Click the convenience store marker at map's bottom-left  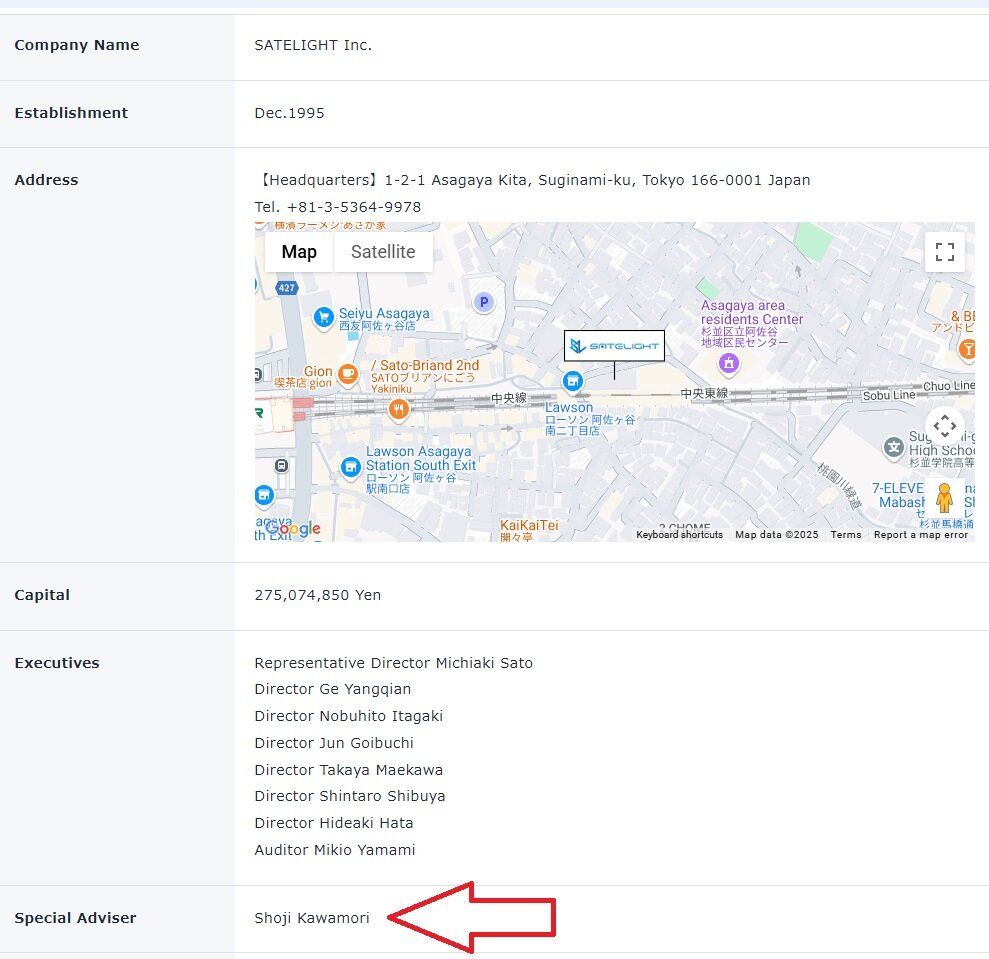tap(264, 496)
